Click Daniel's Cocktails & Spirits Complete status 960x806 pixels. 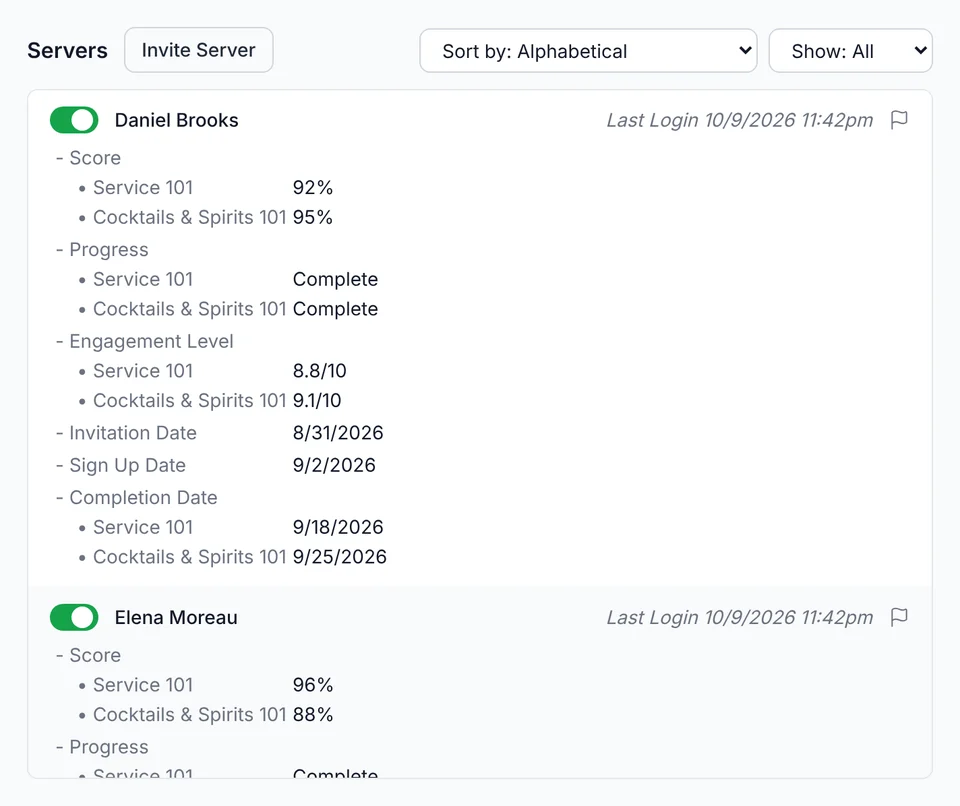[x=336, y=309]
